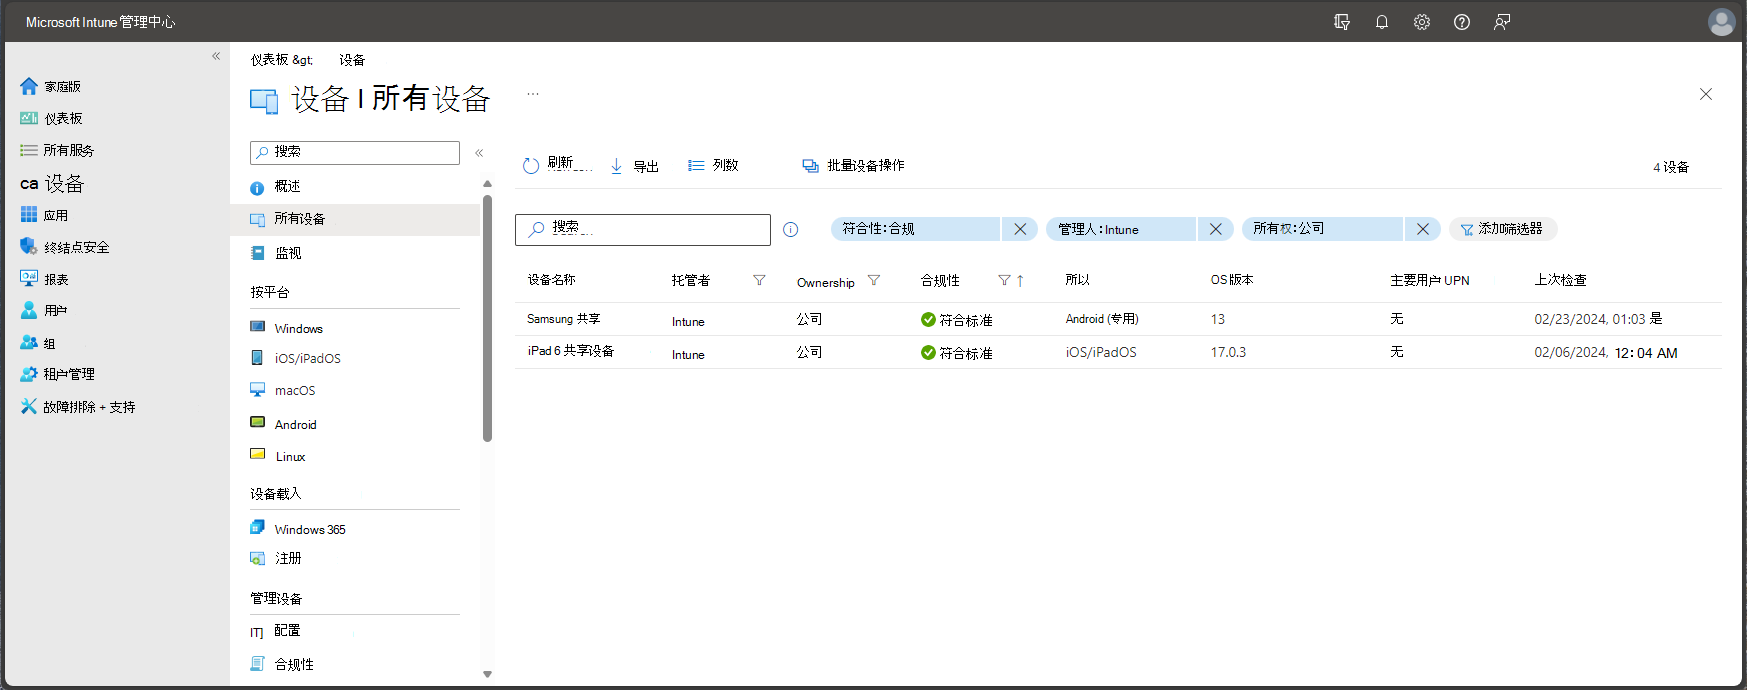The height and width of the screenshot is (690, 1747).
Task: Open bulk device actions
Action: click(x=854, y=166)
